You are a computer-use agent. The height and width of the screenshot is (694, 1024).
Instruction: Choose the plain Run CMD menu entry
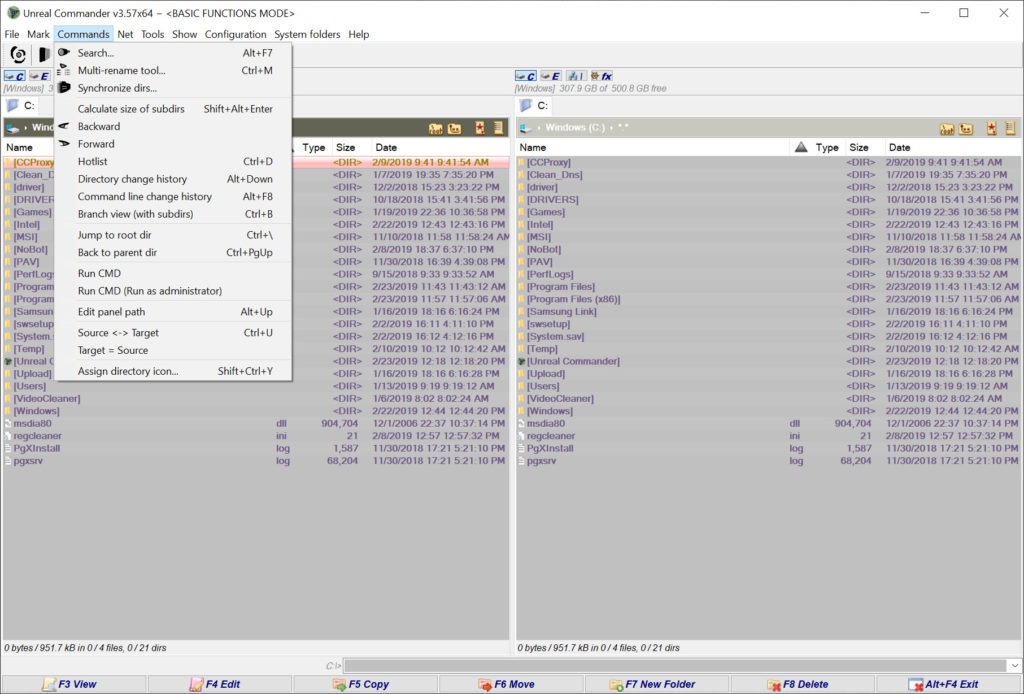pyautogui.click(x=173, y=274)
